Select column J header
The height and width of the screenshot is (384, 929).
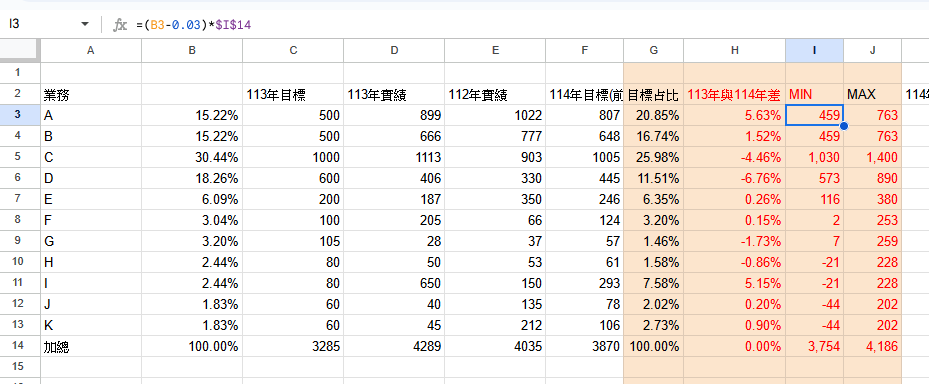[x=873, y=51]
